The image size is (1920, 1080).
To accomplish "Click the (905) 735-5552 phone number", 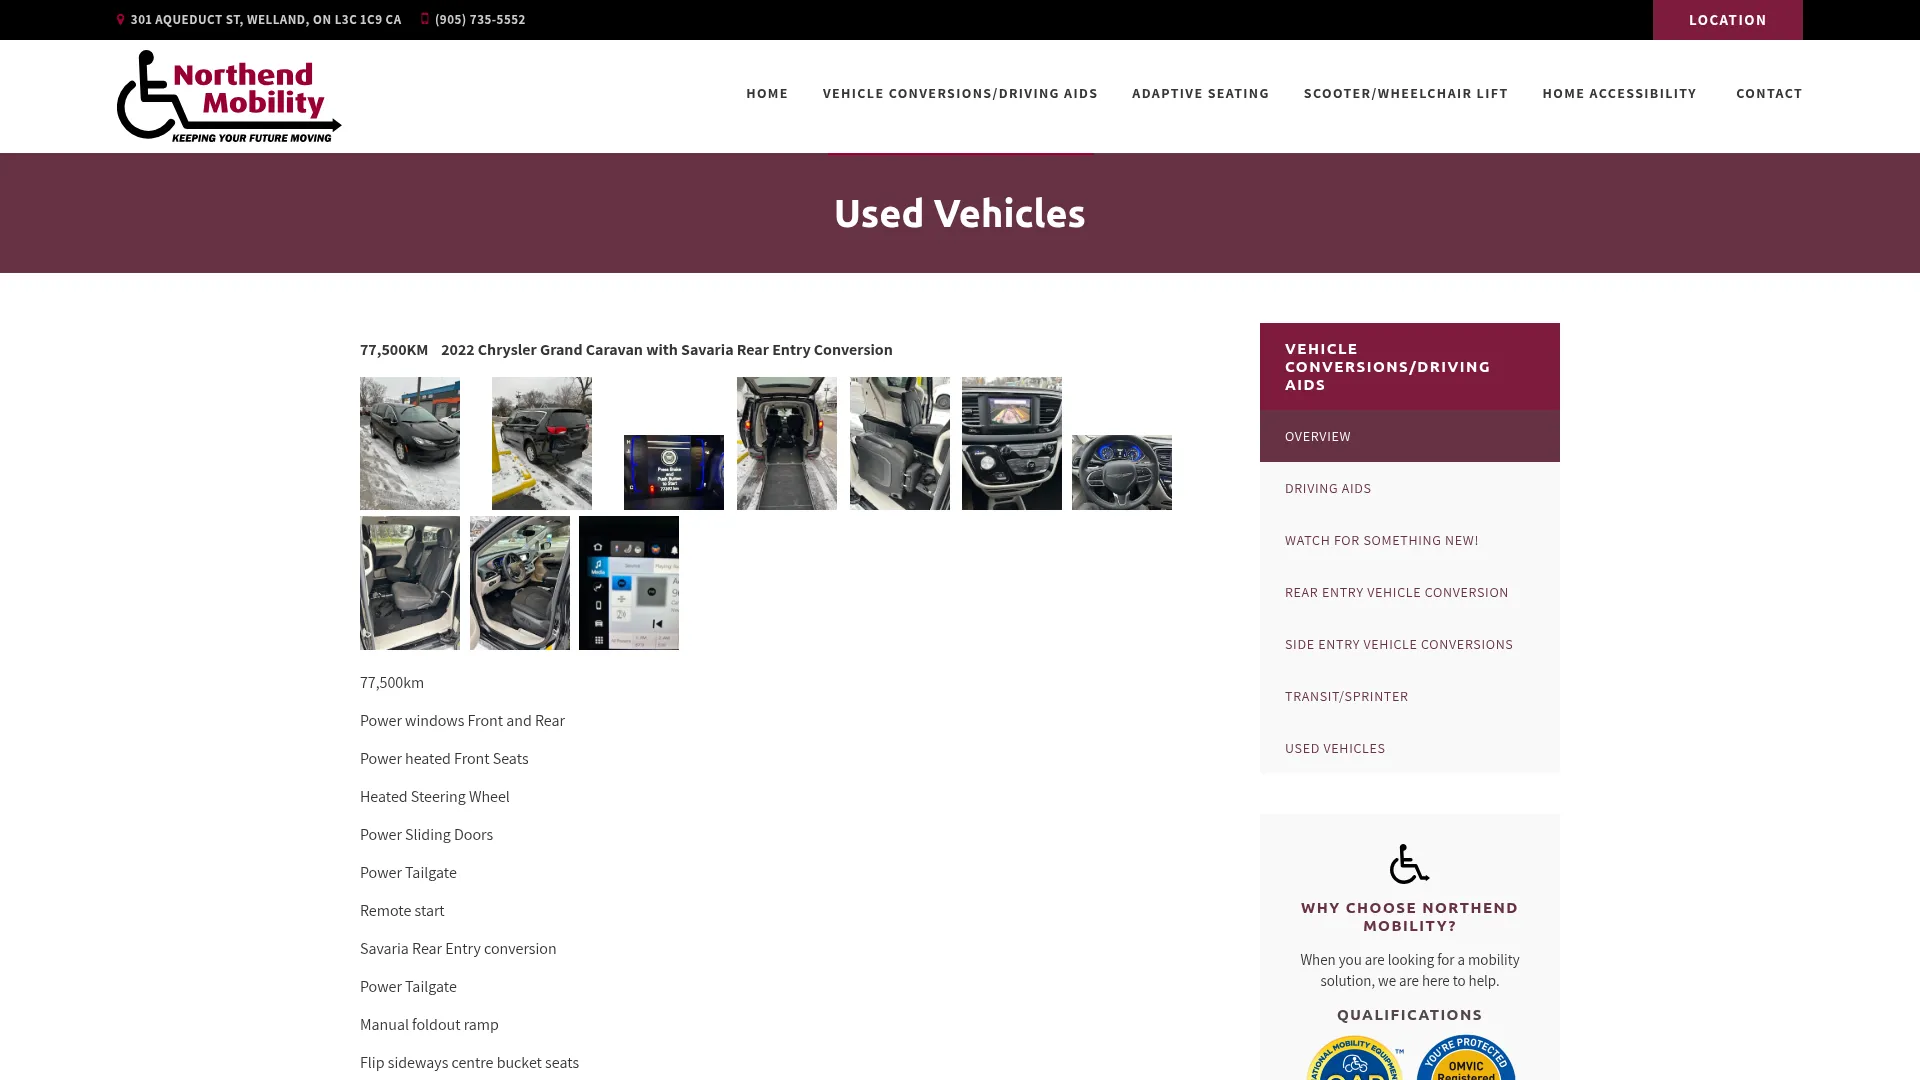I will [480, 19].
